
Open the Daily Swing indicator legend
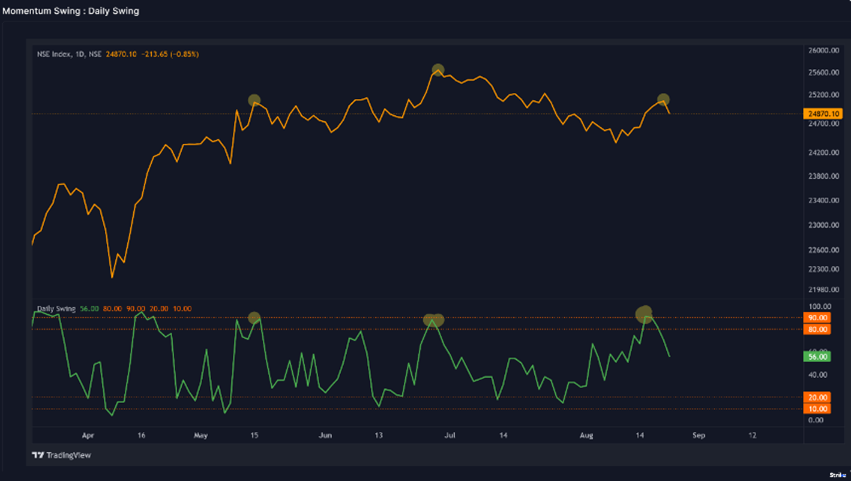coord(55,310)
